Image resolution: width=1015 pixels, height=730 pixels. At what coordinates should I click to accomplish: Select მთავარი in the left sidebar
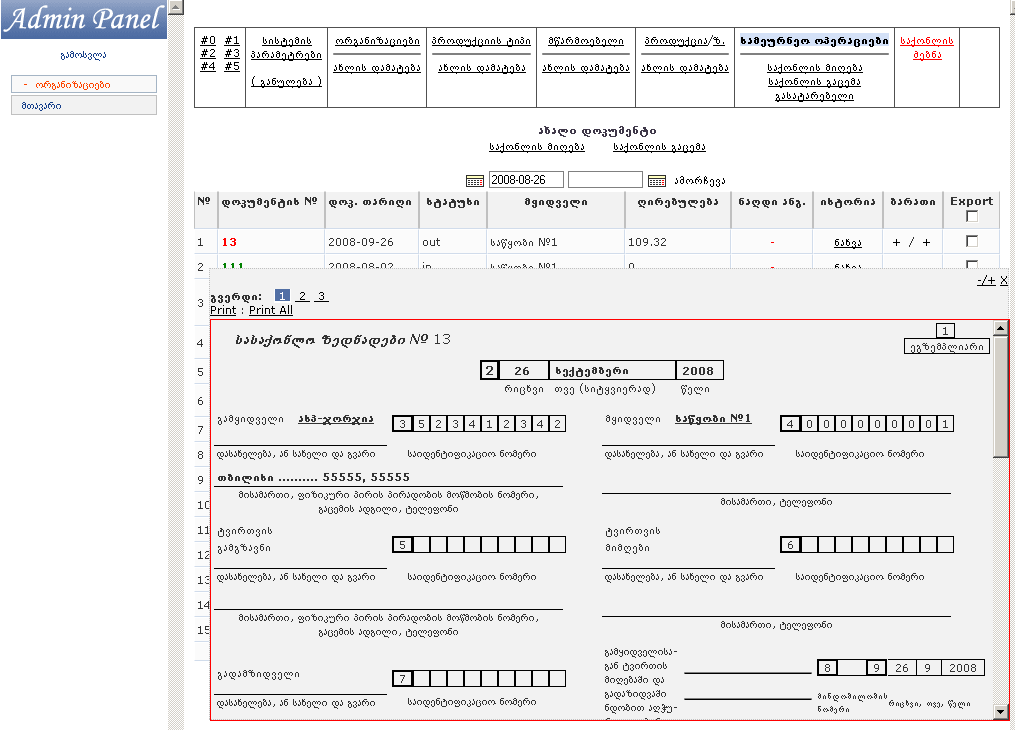pyautogui.click(x=84, y=105)
